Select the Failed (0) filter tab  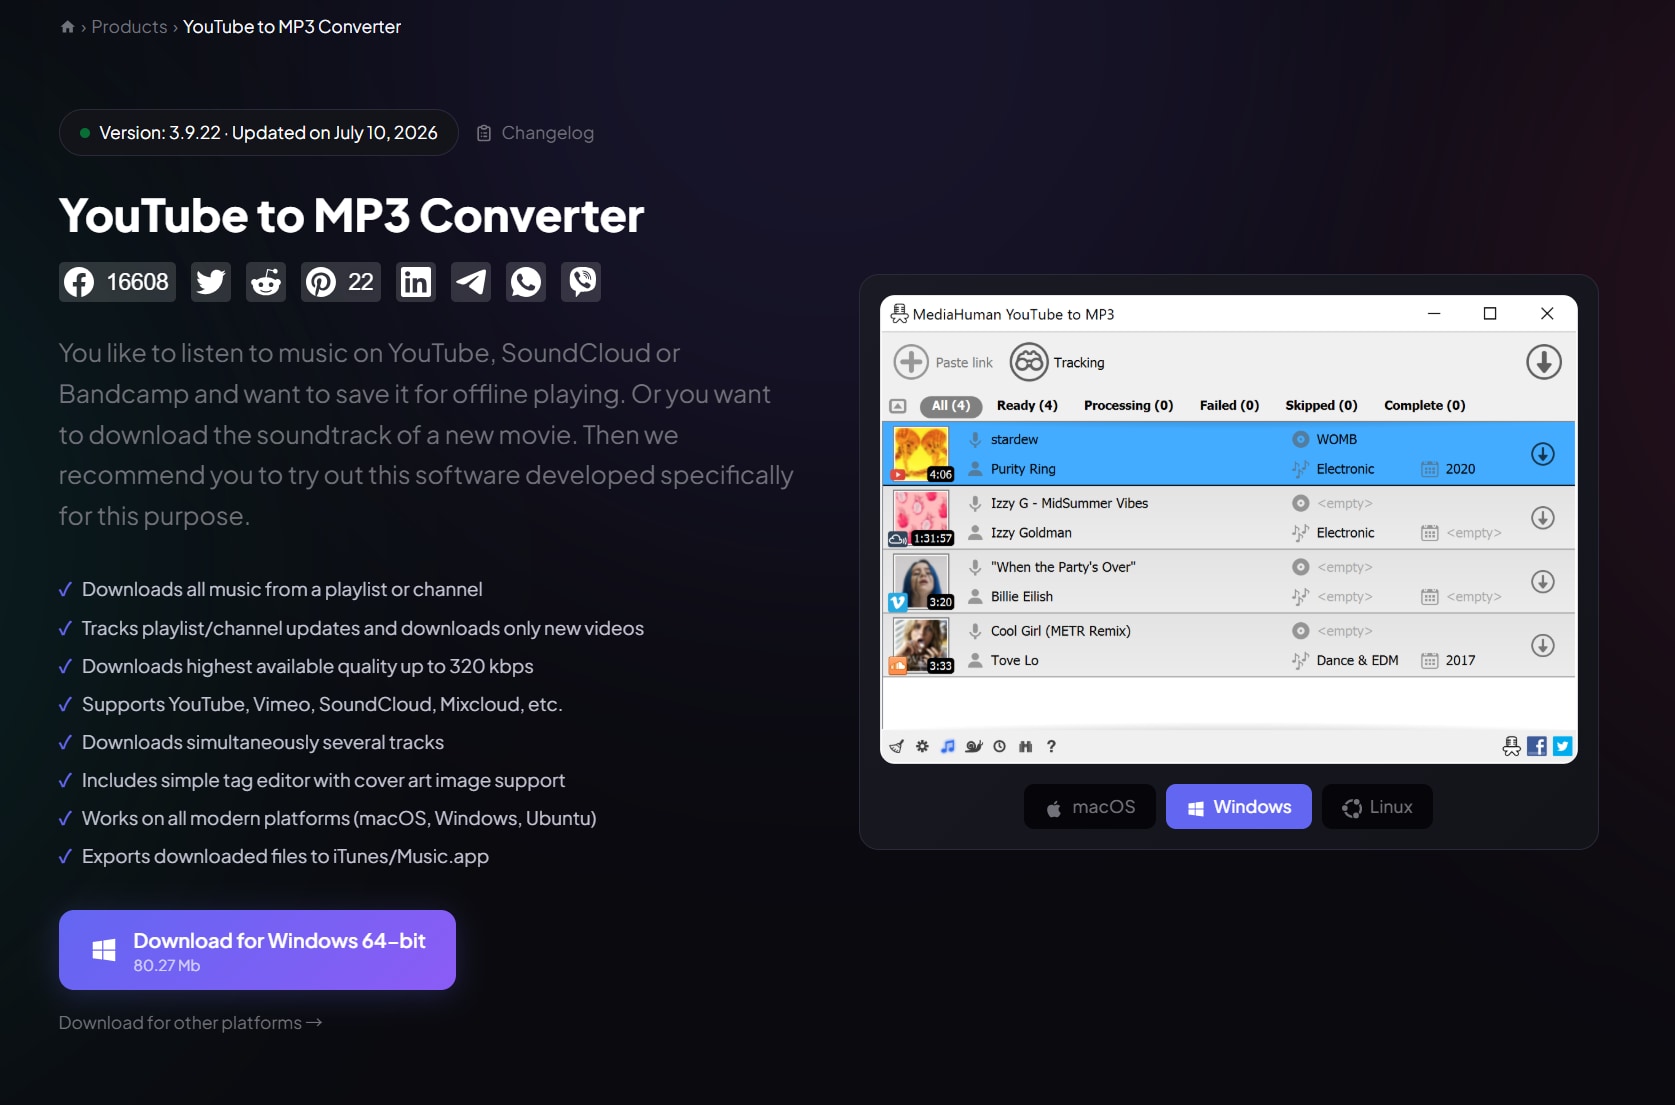[x=1229, y=406]
